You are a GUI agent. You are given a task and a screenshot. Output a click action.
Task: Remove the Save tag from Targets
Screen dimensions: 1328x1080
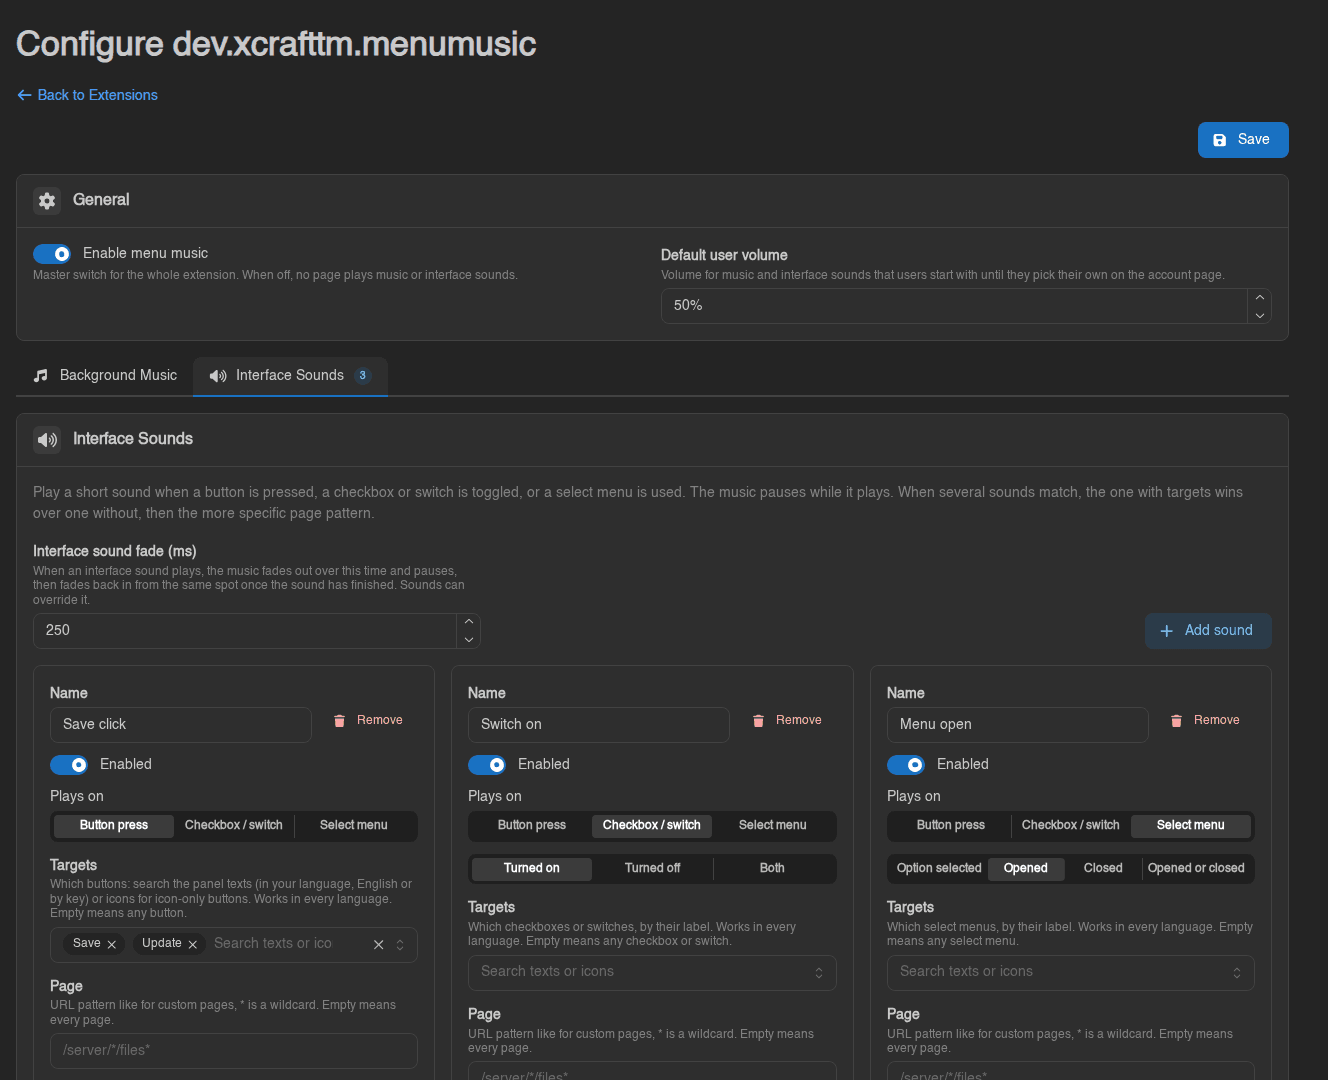[x=112, y=944]
